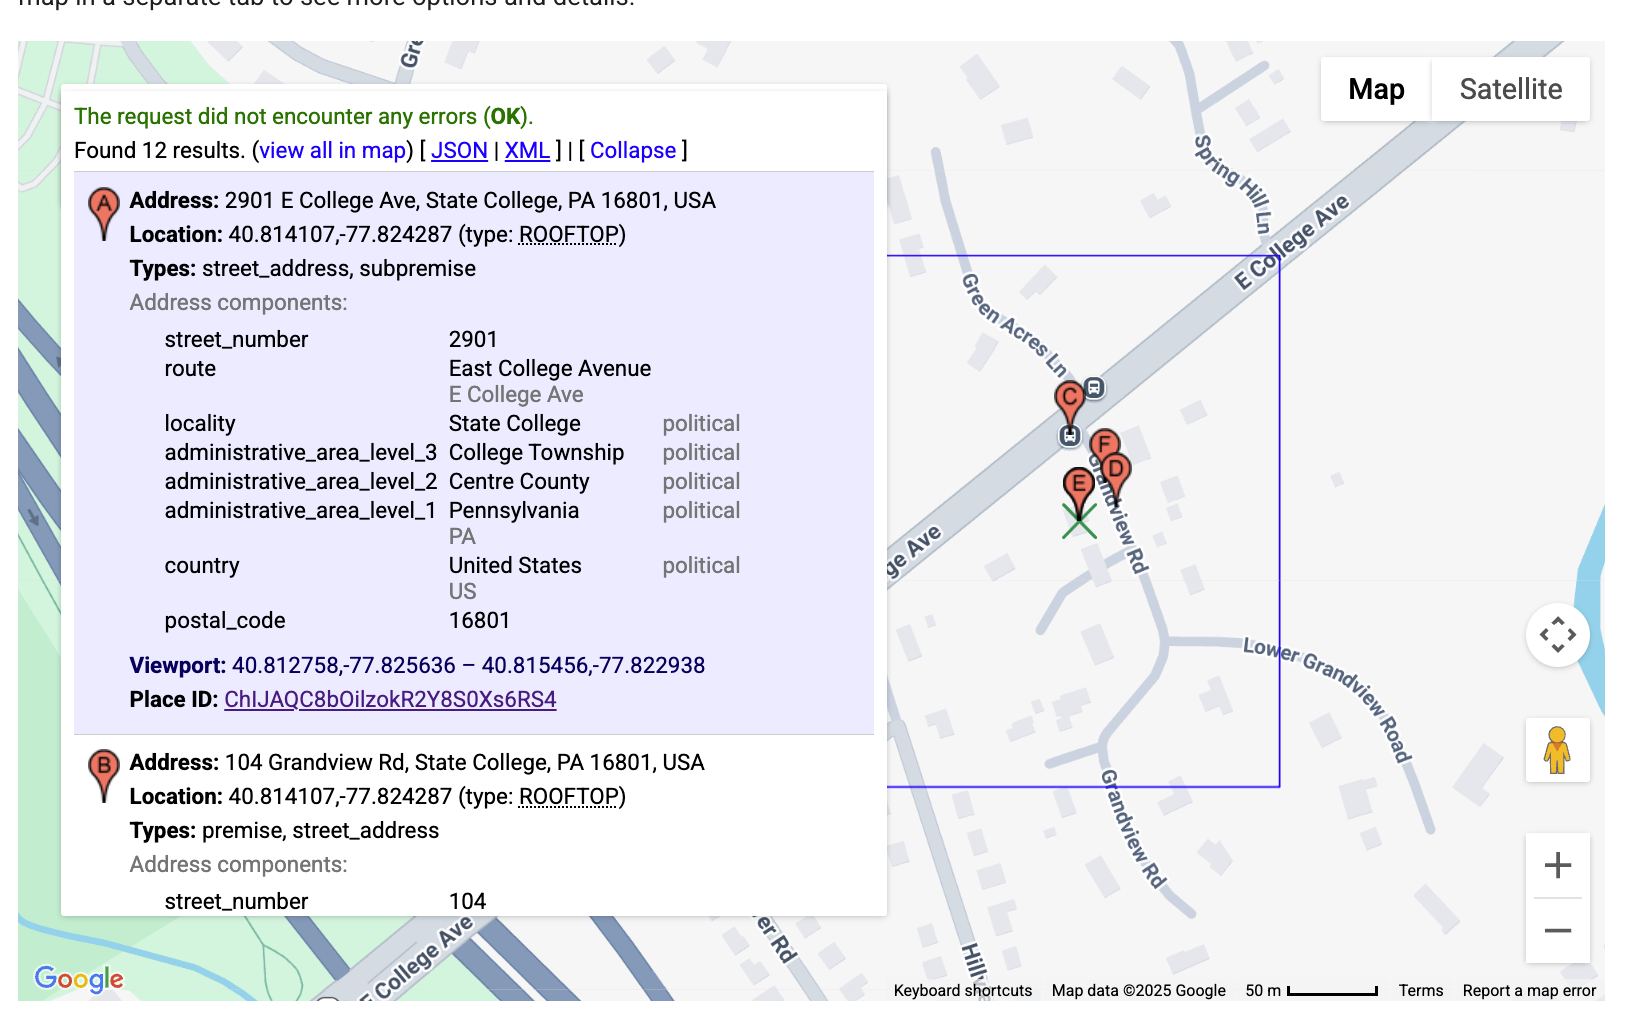Zoom out with the minus button
The height and width of the screenshot is (1032, 1634).
click(x=1557, y=931)
